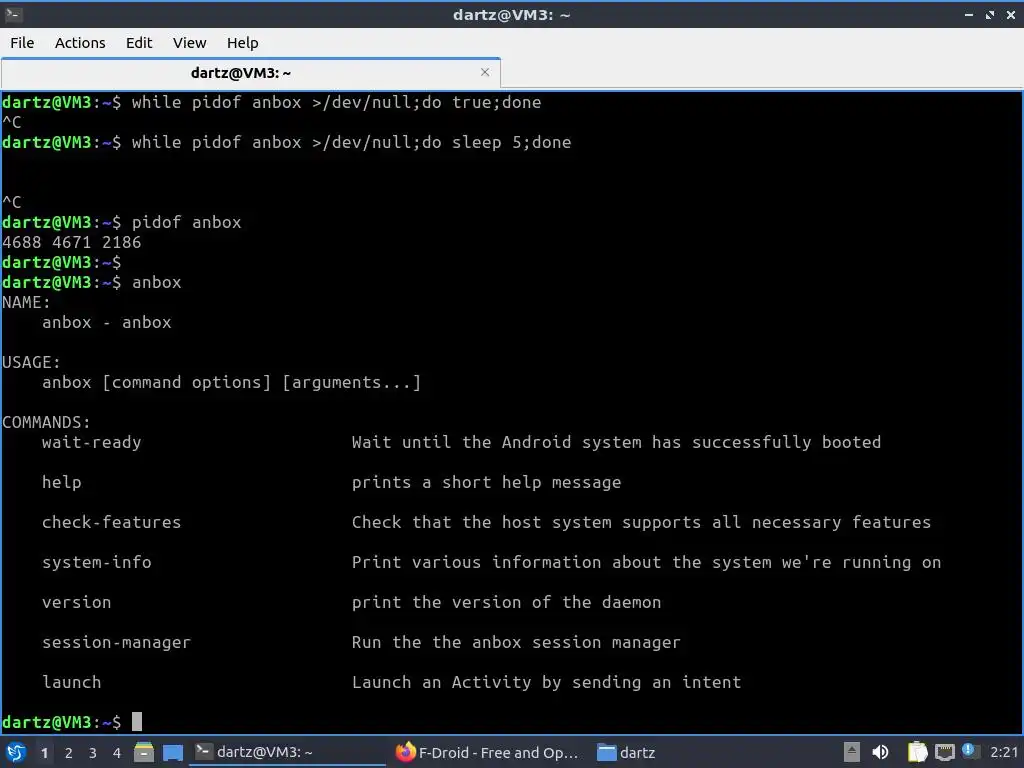Screen dimensions: 1024x768
Task: Switch to F-Droid Firefox window in taskbar
Action: pos(488,752)
